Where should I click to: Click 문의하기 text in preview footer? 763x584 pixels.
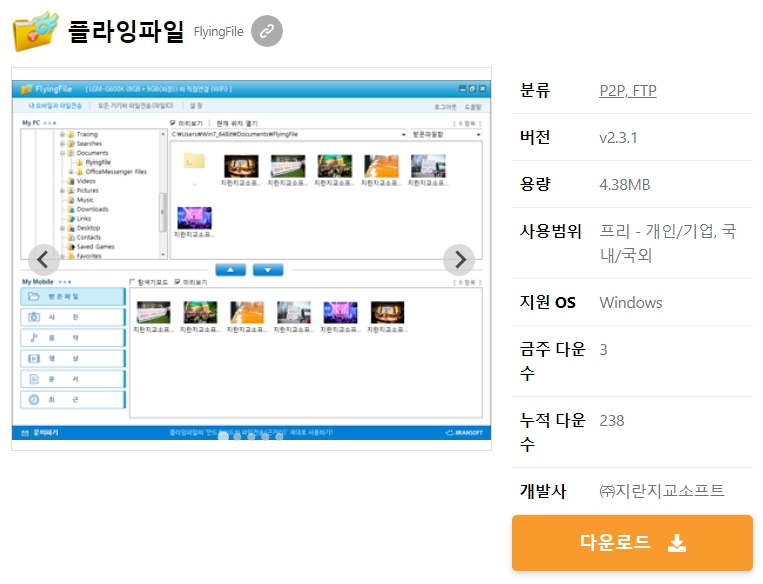point(46,433)
